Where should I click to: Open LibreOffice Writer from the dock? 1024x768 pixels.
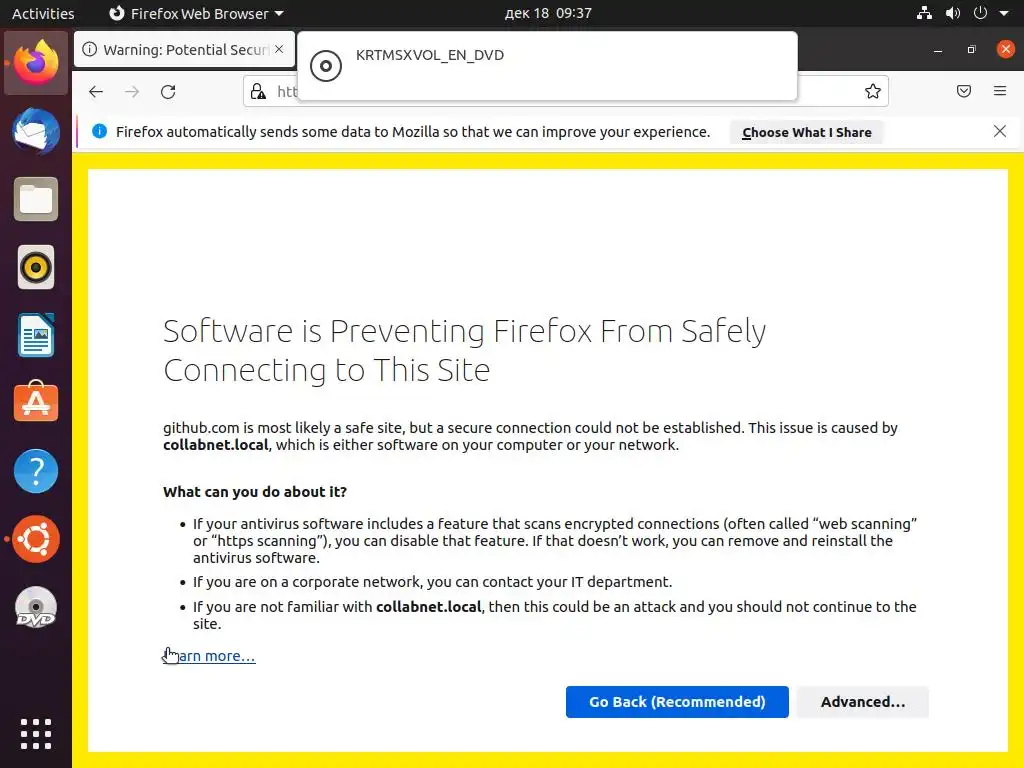36,335
